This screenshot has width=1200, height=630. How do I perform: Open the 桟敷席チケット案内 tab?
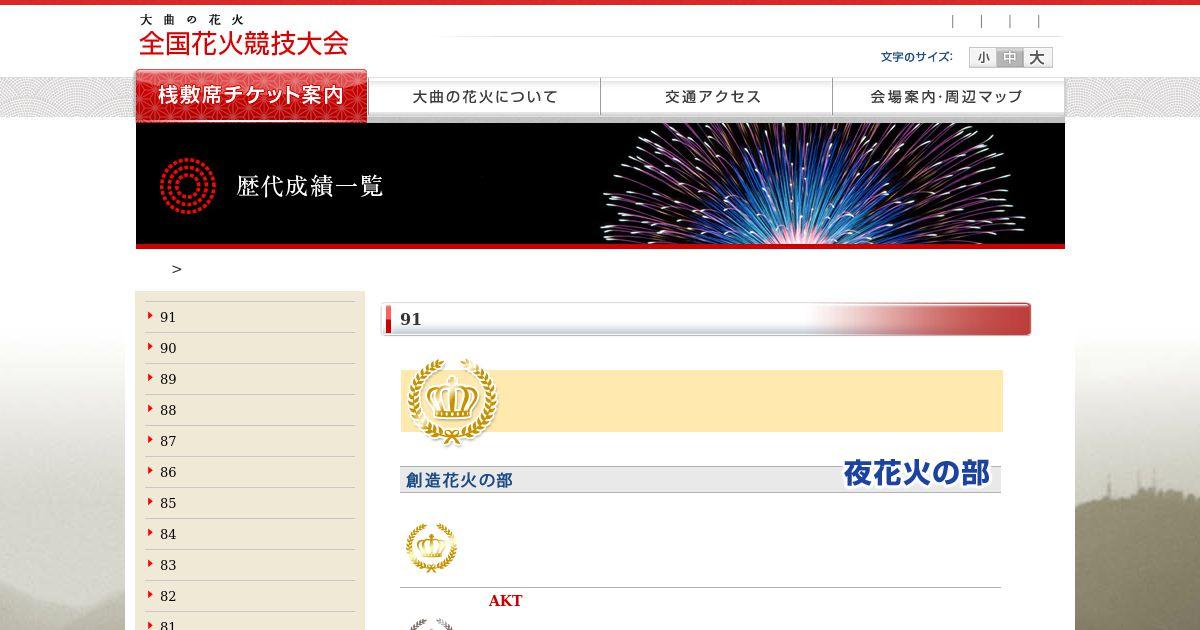[x=251, y=96]
